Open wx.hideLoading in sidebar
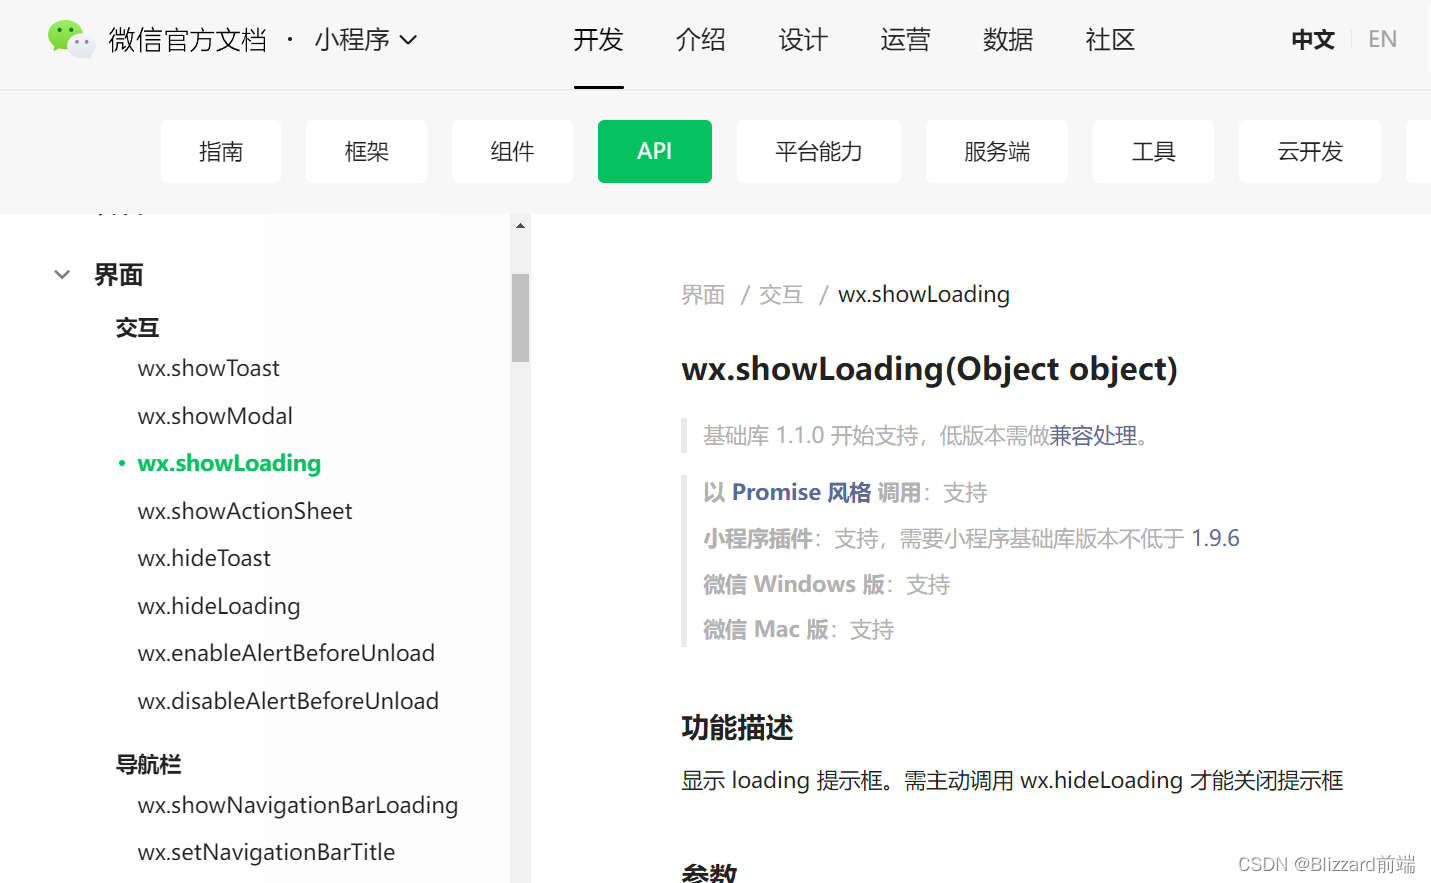1431x883 pixels. click(x=219, y=606)
